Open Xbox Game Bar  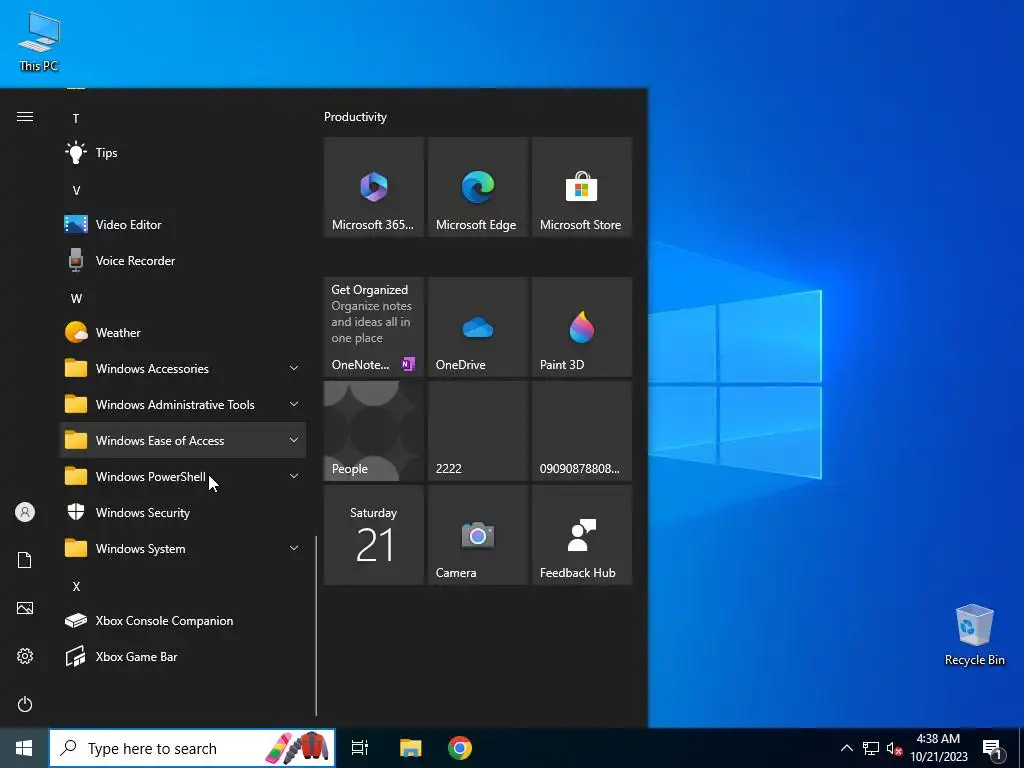182,656
